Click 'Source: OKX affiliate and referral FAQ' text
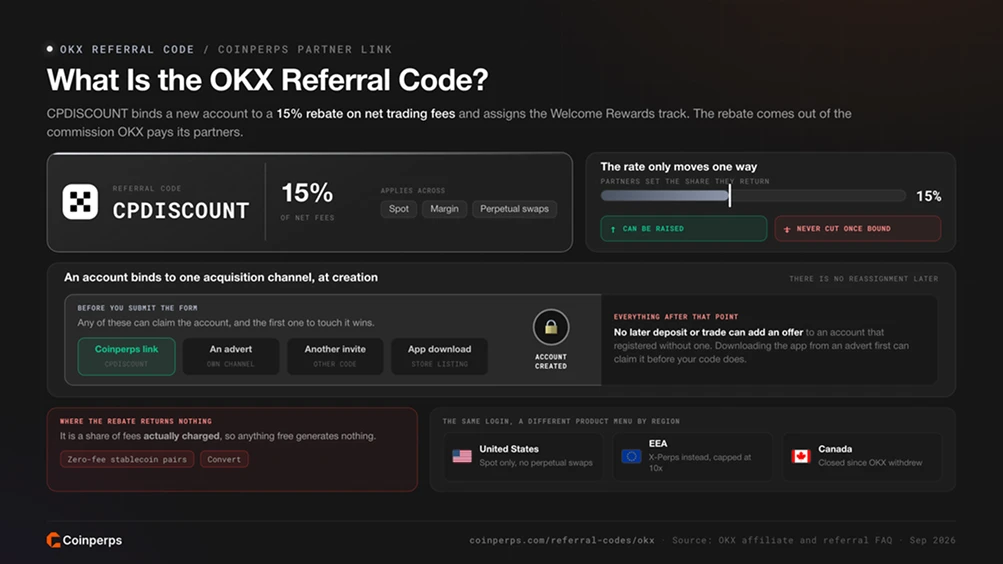This screenshot has height=564, width=1003. (x=782, y=540)
